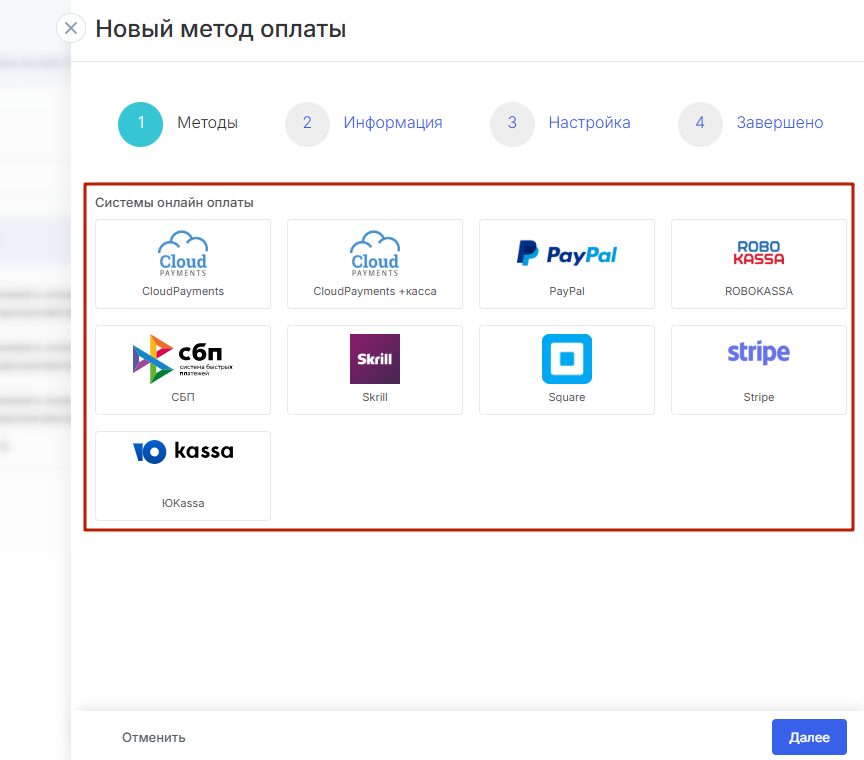Select the Stripe logo

coord(758,353)
